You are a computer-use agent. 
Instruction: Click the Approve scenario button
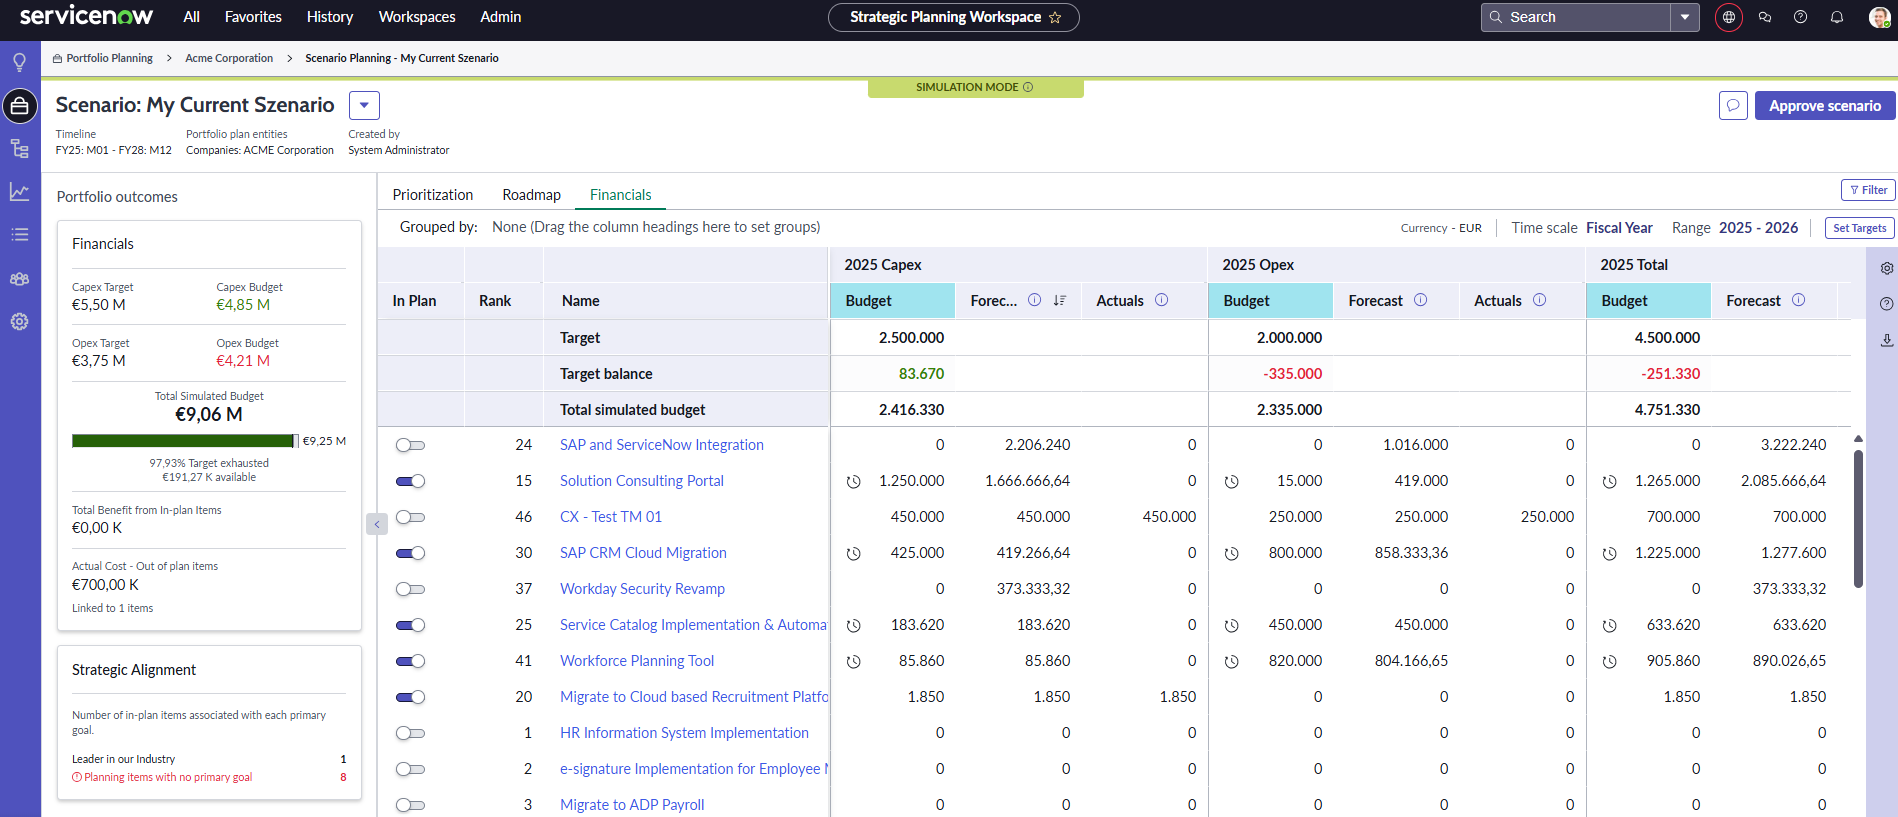click(x=1824, y=105)
